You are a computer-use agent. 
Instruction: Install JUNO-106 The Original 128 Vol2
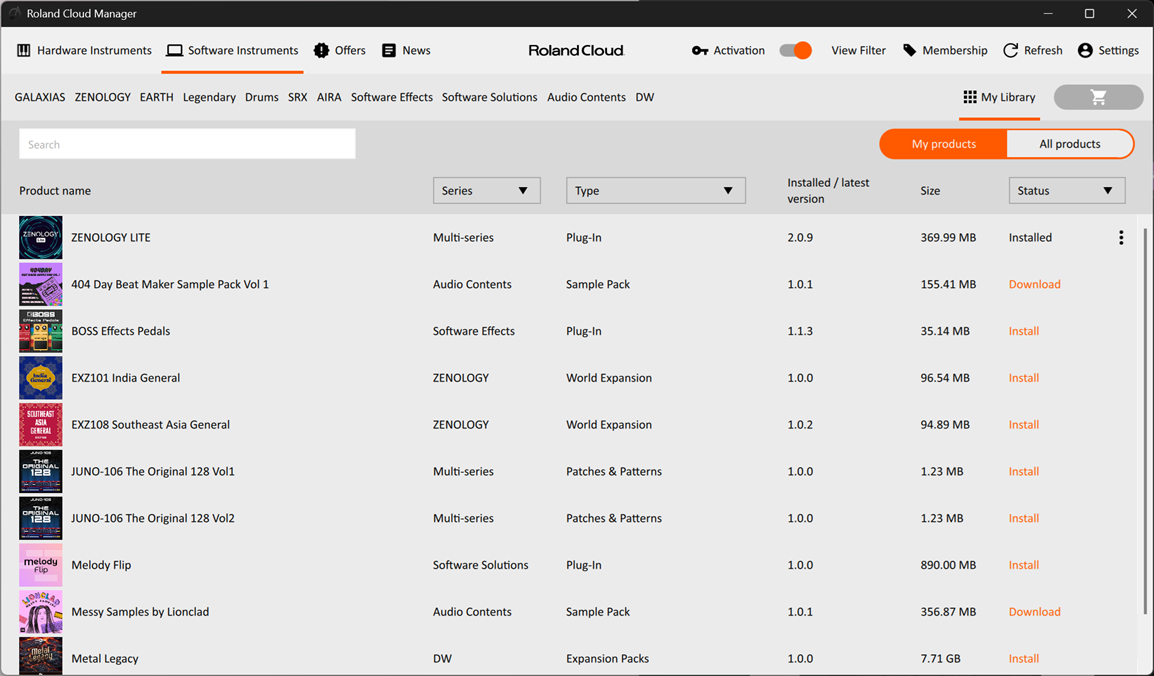[x=1024, y=519]
